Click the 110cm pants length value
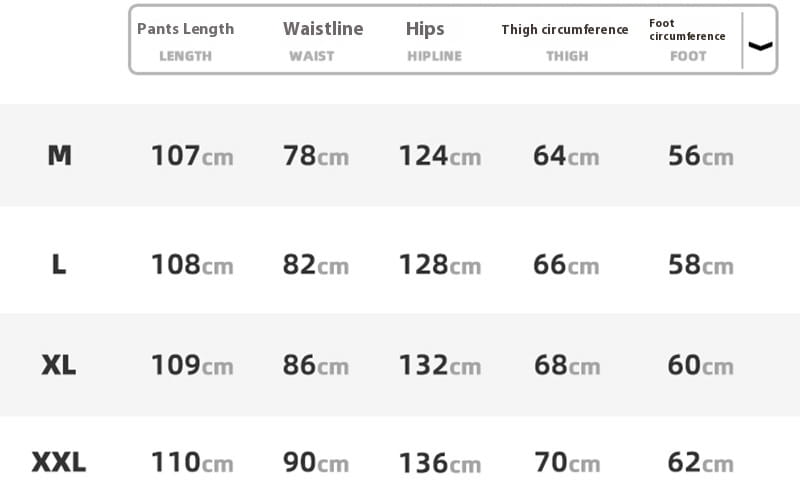 [x=192, y=462]
